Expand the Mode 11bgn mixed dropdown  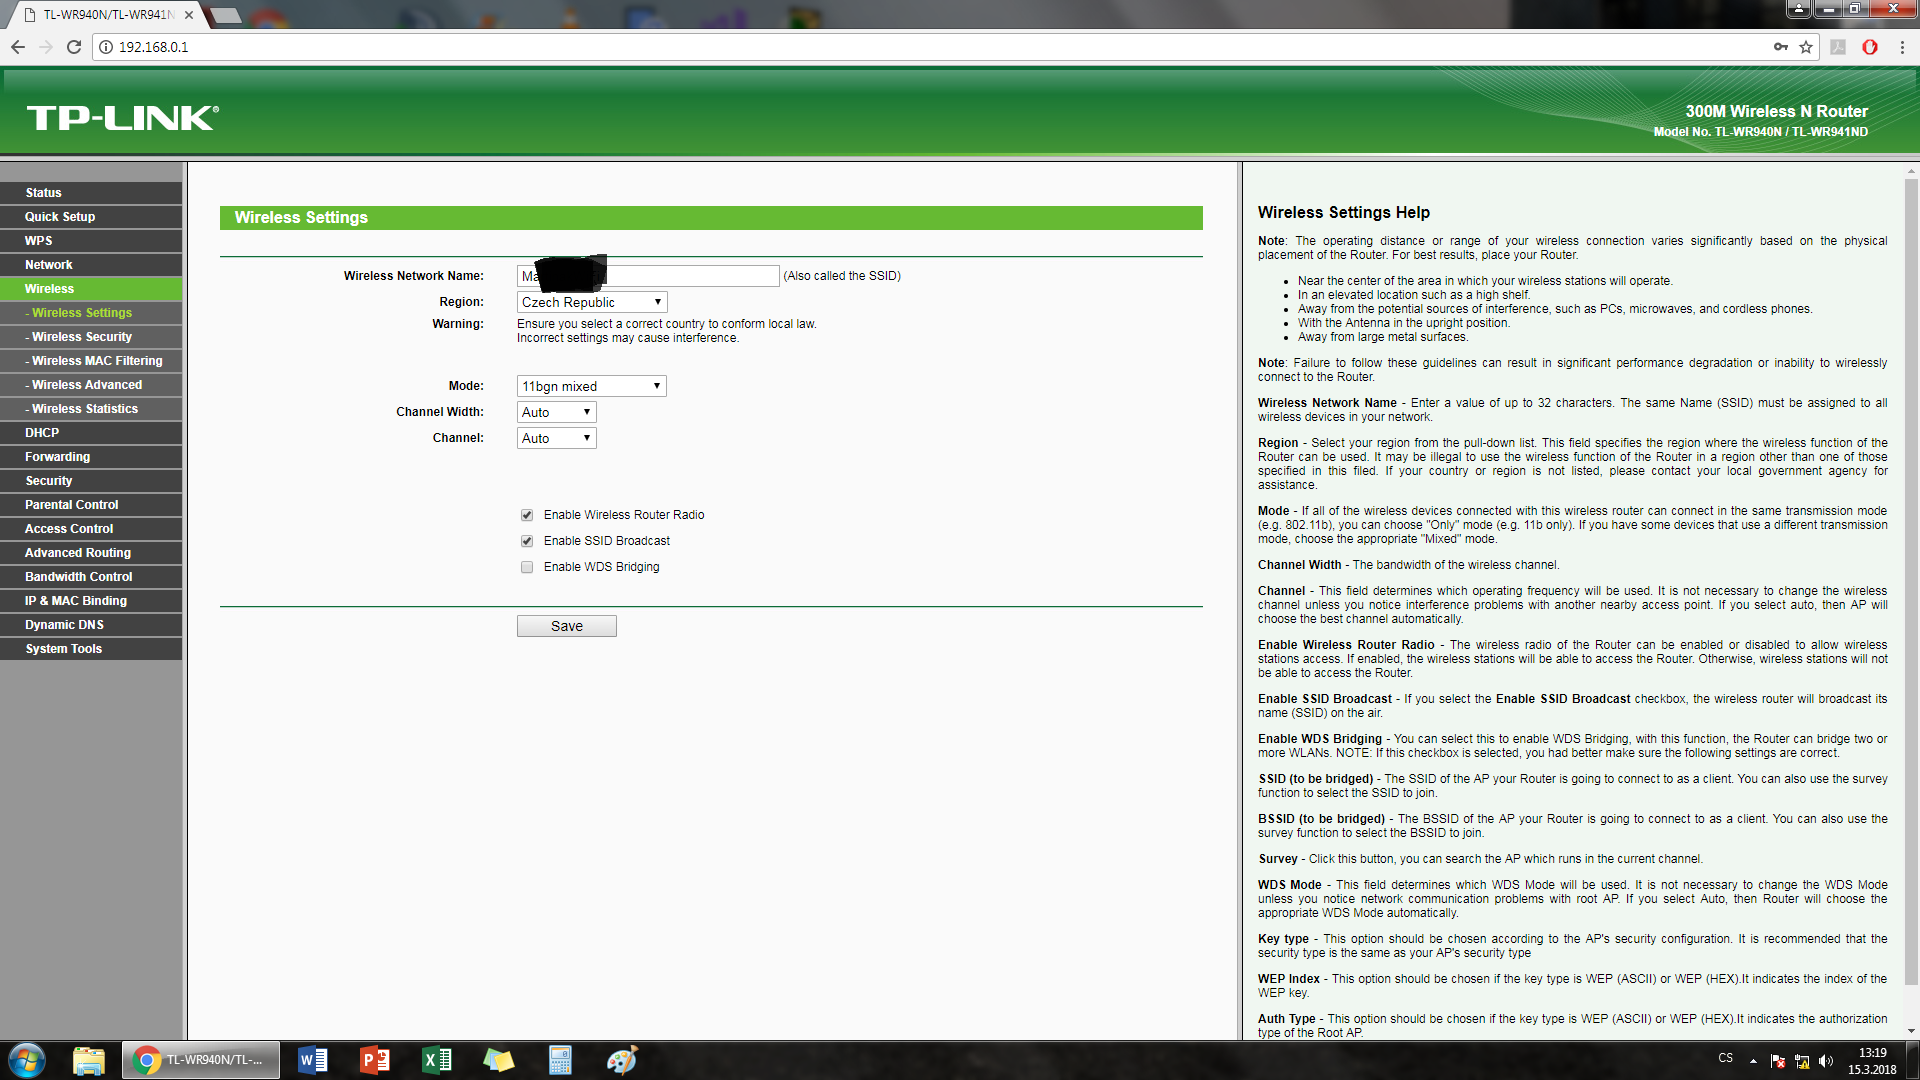click(592, 386)
